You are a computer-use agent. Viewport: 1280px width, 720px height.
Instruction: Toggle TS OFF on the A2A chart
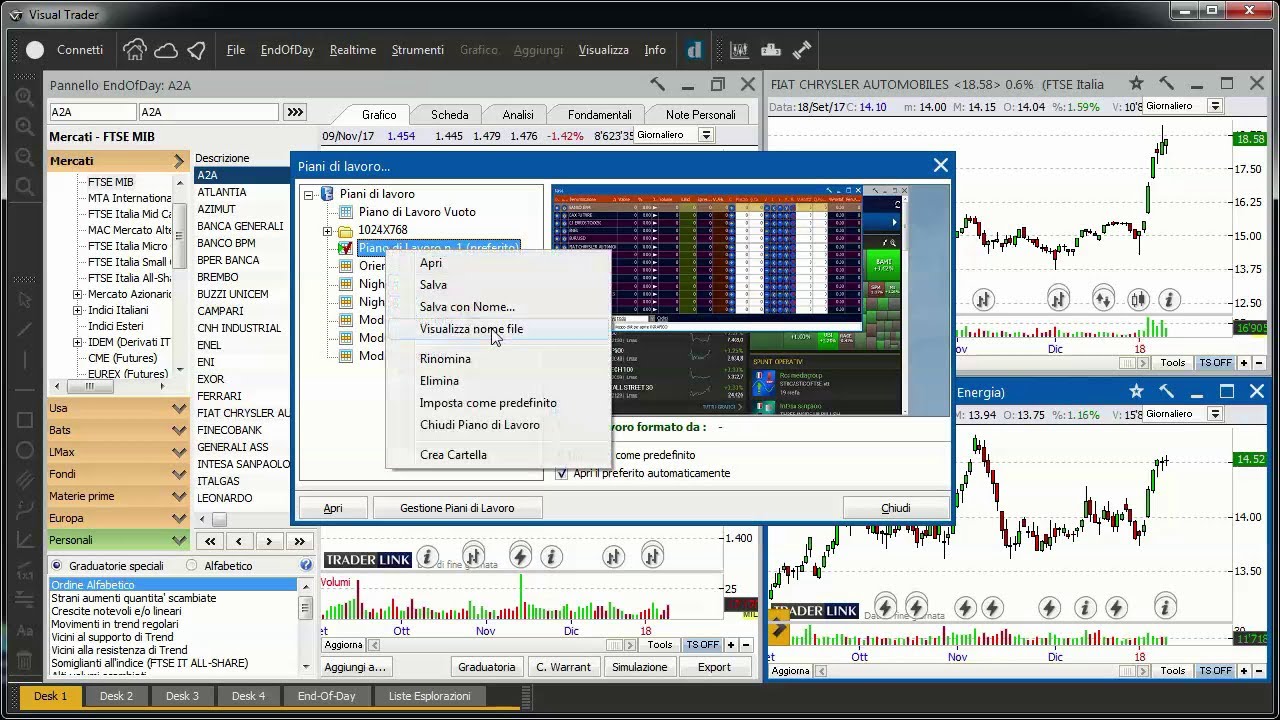tap(702, 645)
